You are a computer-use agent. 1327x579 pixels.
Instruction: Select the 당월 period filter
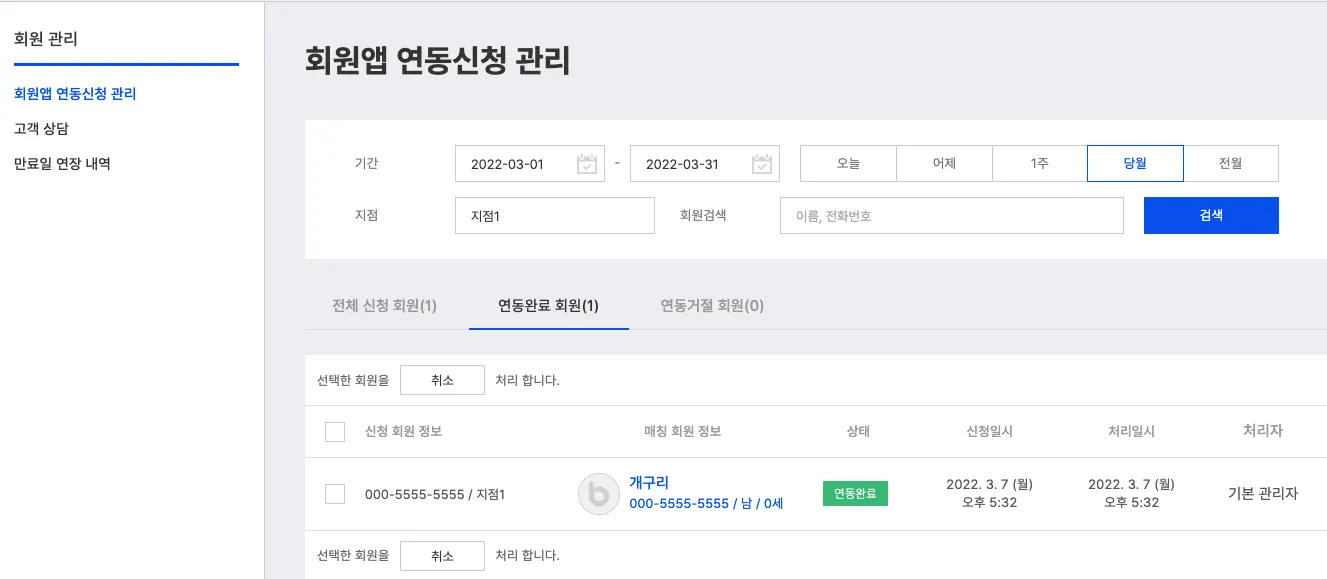click(x=1135, y=164)
